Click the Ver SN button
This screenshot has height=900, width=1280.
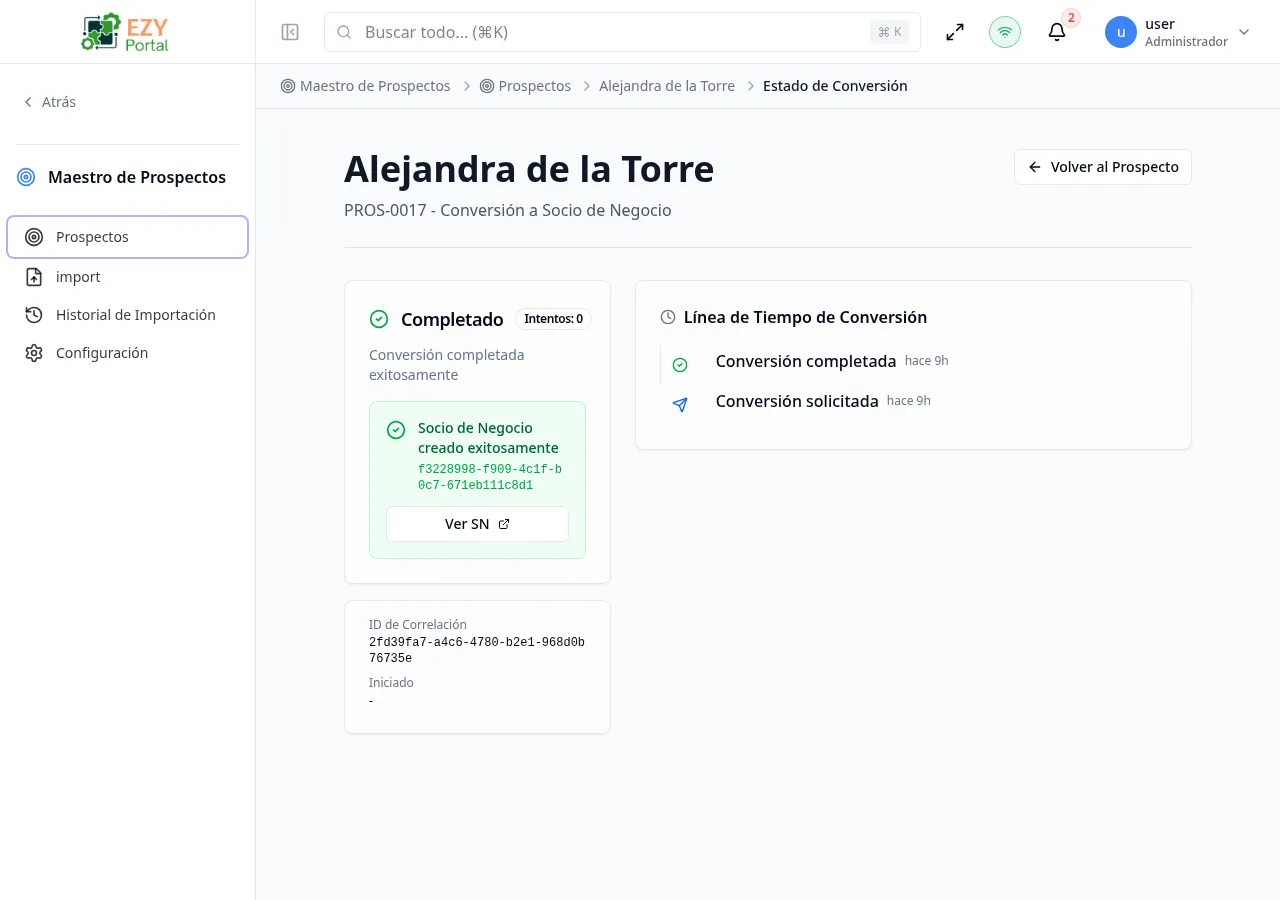(x=477, y=524)
